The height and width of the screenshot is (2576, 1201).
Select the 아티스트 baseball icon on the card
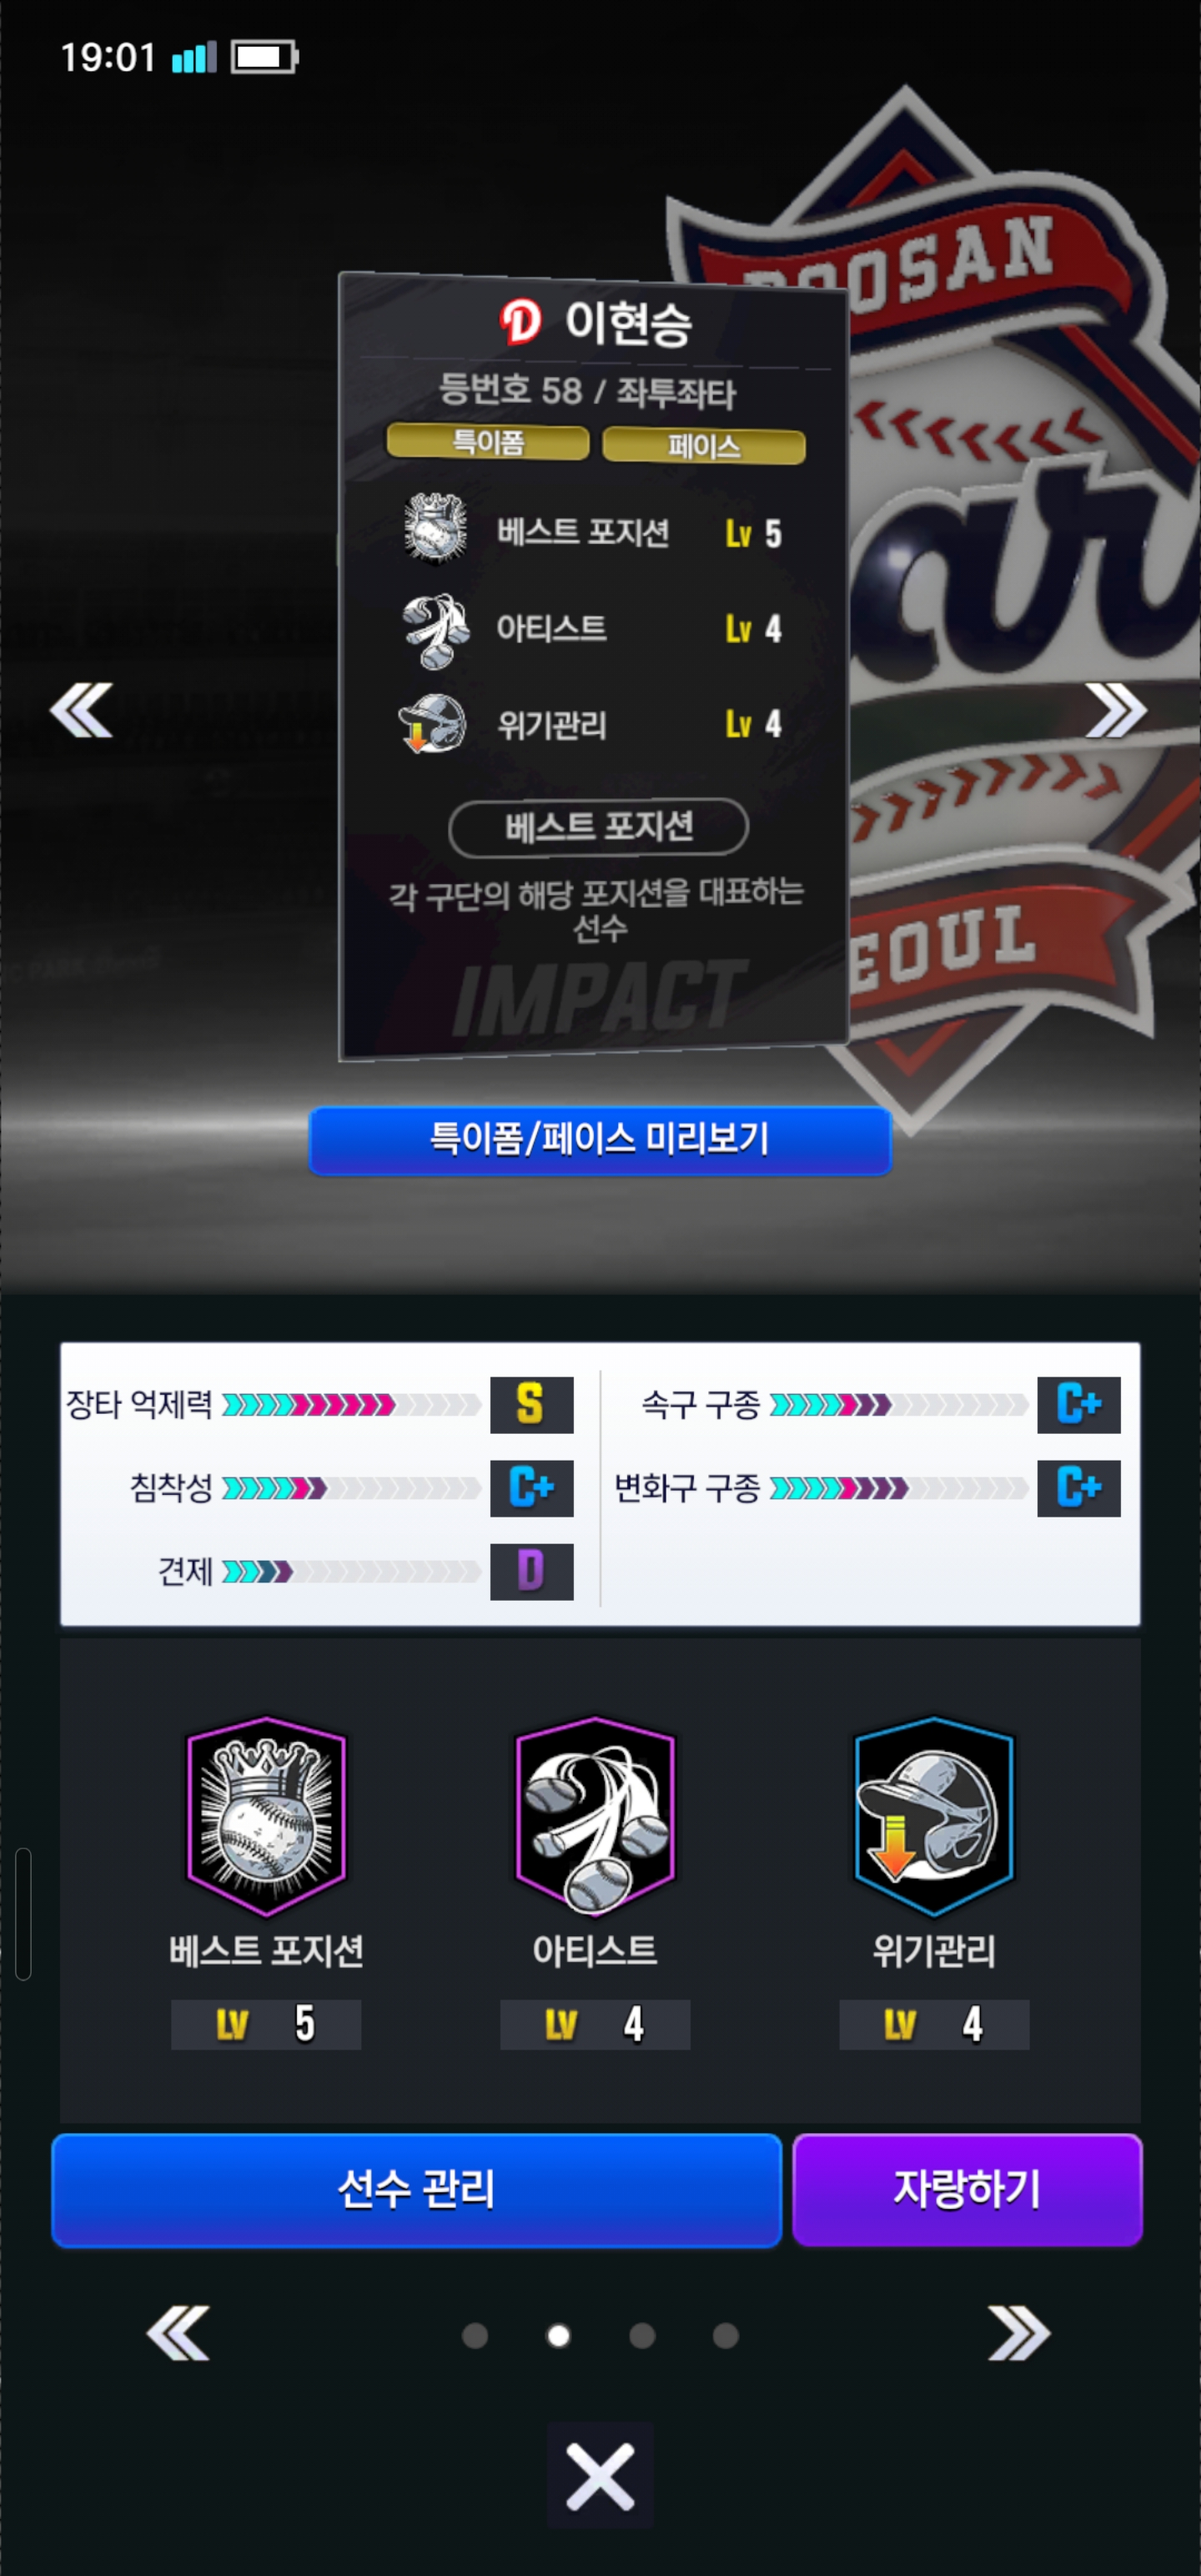435,630
